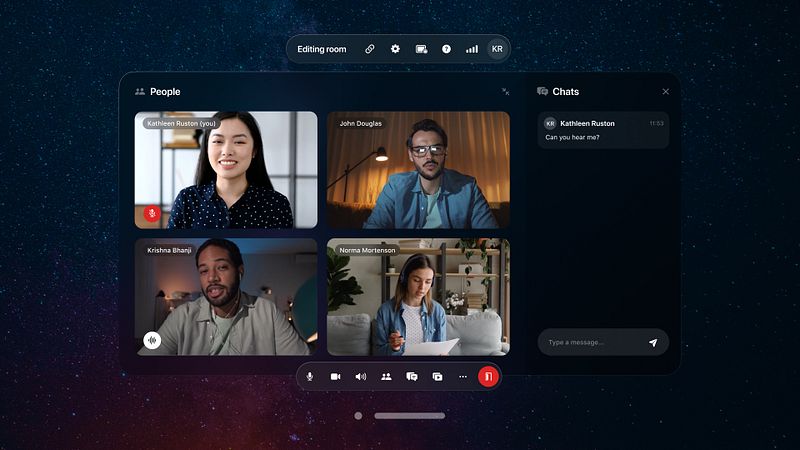Start screen sharing from the bottom toolbar
This screenshot has height=450, width=800.
pos(437,377)
